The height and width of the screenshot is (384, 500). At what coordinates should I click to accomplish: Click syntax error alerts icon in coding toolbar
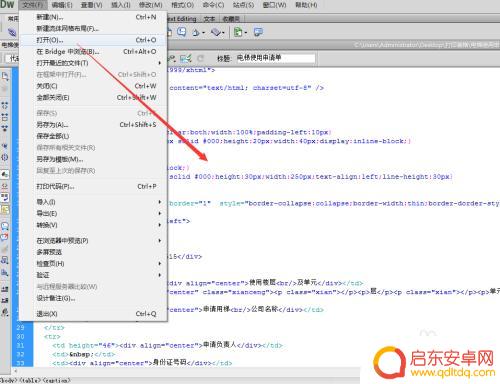coord(5,209)
